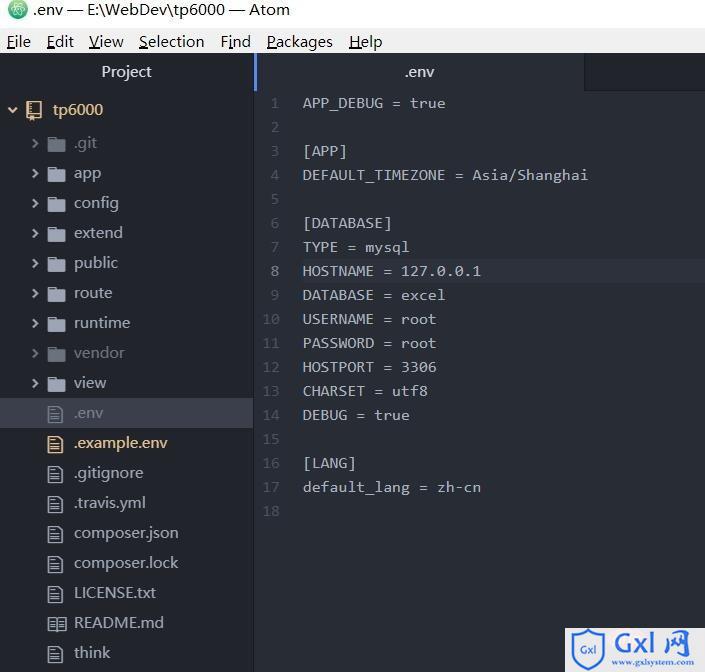Screen dimensions: 705x672
Task: Click line number 17 in gutter
Action: (x=271, y=487)
